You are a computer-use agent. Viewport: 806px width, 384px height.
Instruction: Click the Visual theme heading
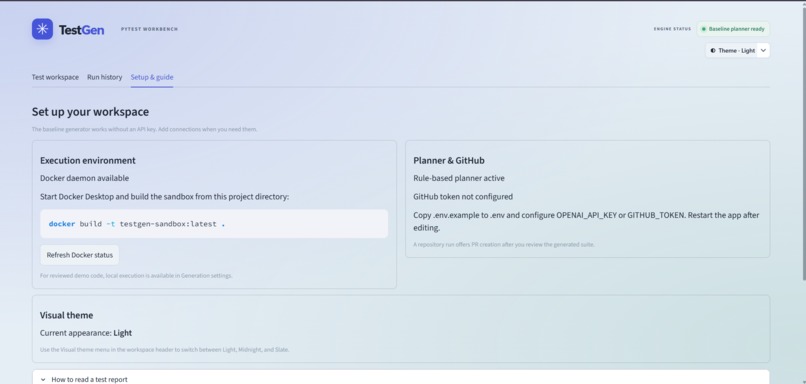pyautogui.click(x=66, y=315)
